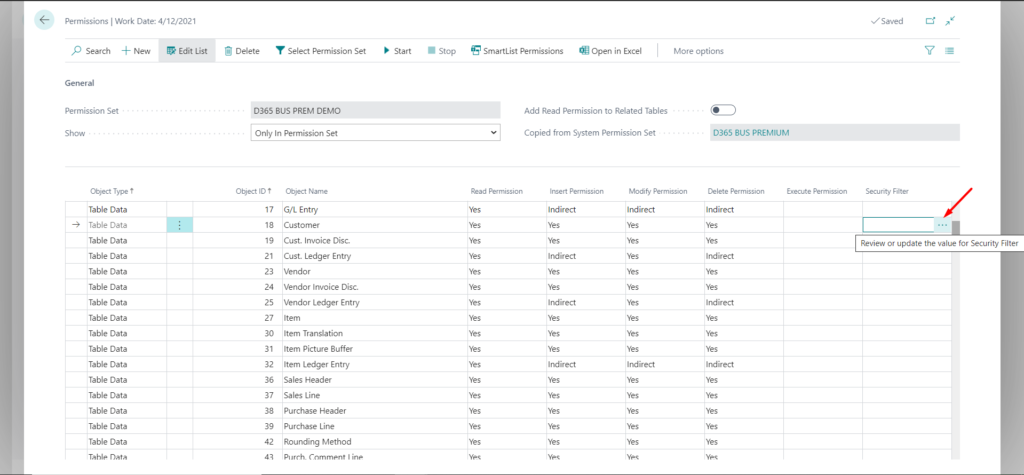Image resolution: width=1024 pixels, height=475 pixels.
Task: Open the filter pane funnel icon
Action: [x=929, y=50]
